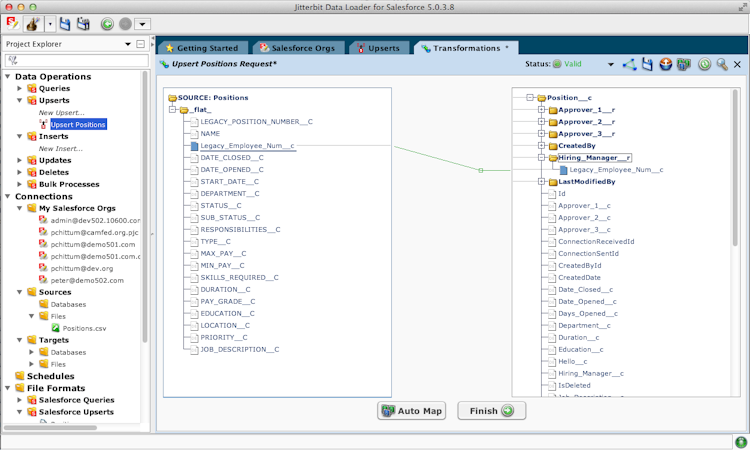Select source field Legacy_Employee_Num__c
The height and width of the screenshot is (450, 750).
[247, 145]
